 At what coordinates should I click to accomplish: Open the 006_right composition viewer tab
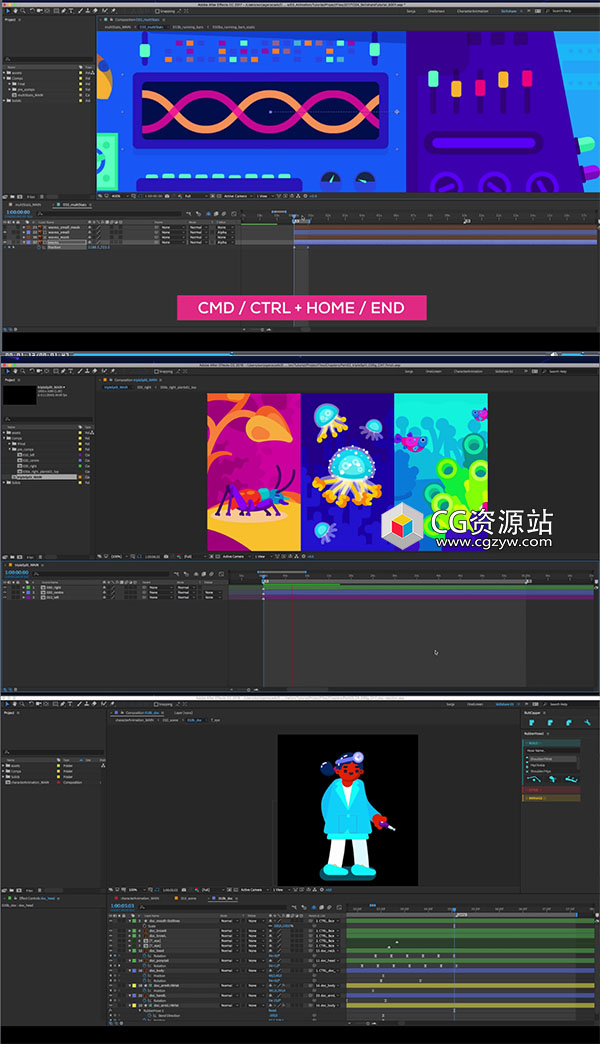pos(145,388)
